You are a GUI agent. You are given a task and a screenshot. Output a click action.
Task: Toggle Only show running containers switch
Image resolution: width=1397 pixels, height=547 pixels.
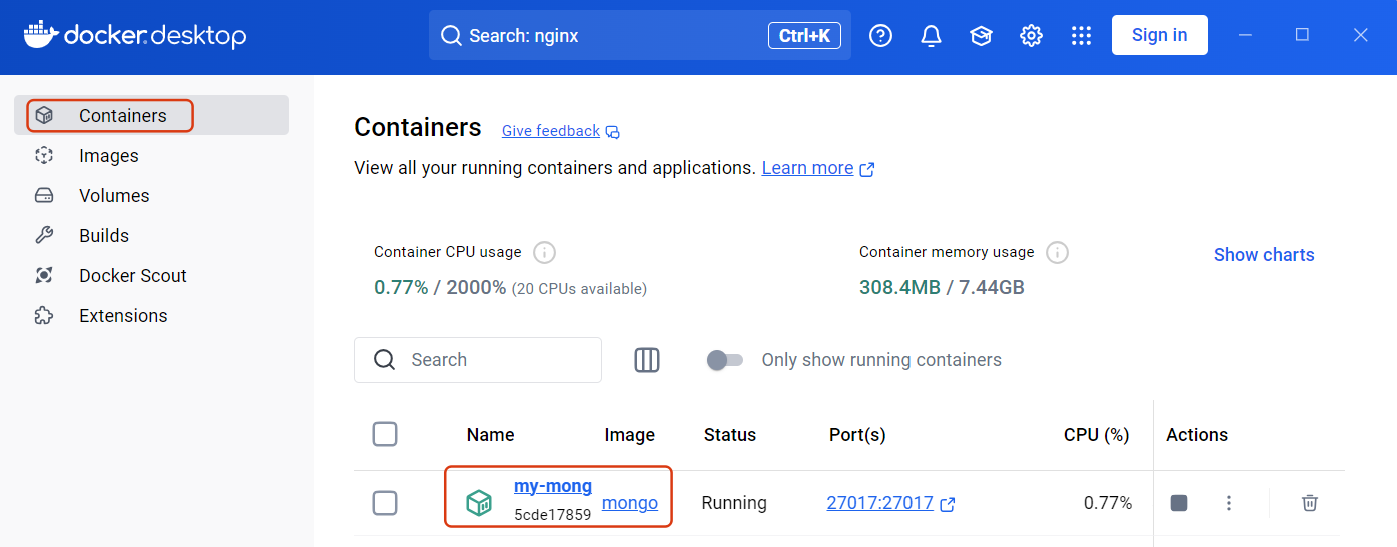[x=725, y=360]
